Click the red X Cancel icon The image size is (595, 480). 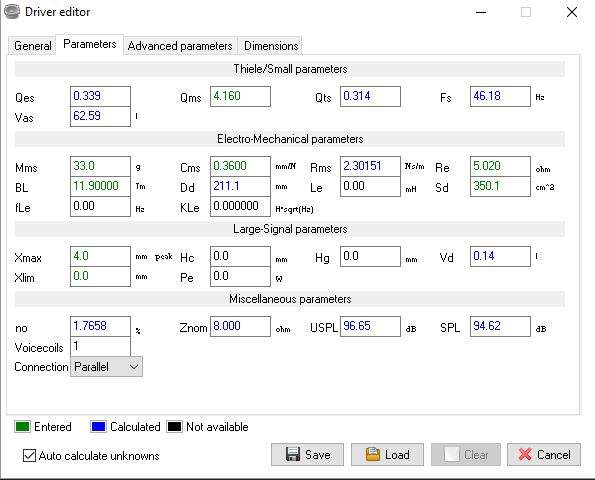pyautogui.click(x=525, y=454)
